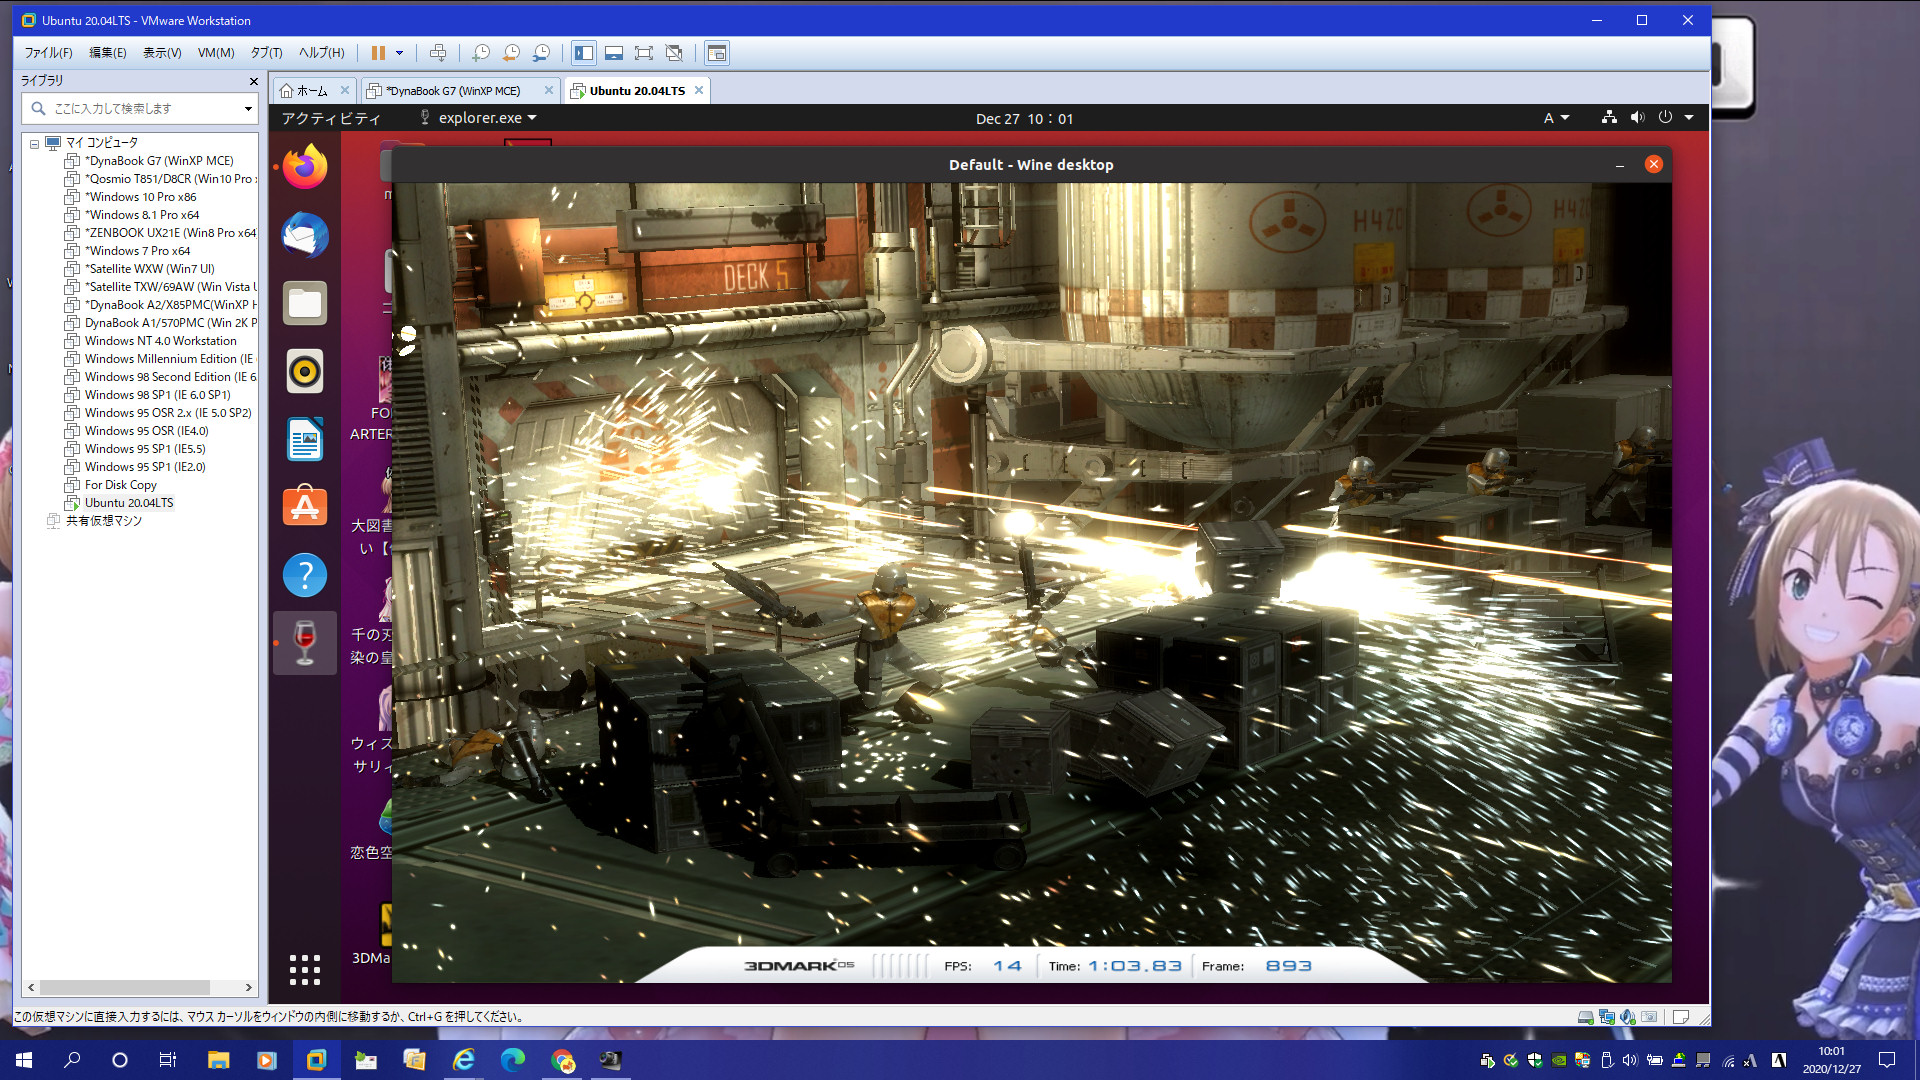Screen dimensions: 1920x1080
Task: Open the VM(M) menu
Action: point(216,53)
